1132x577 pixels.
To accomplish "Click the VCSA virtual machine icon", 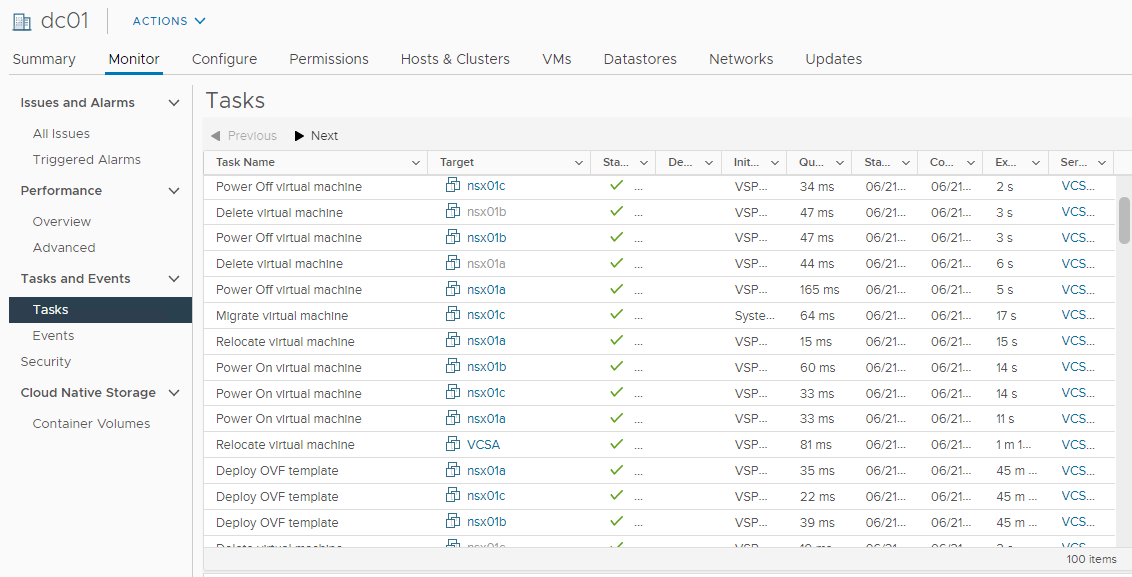I will (x=453, y=444).
